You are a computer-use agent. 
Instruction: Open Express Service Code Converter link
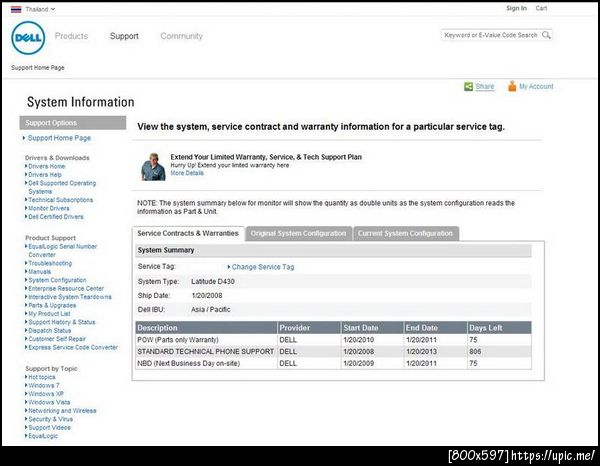pos(73,348)
